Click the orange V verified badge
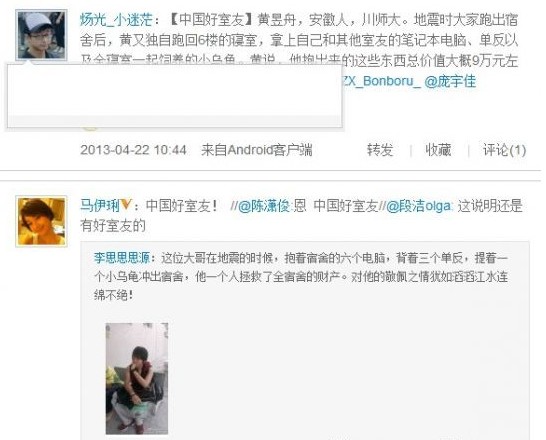546x440 pixels. click(126, 205)
